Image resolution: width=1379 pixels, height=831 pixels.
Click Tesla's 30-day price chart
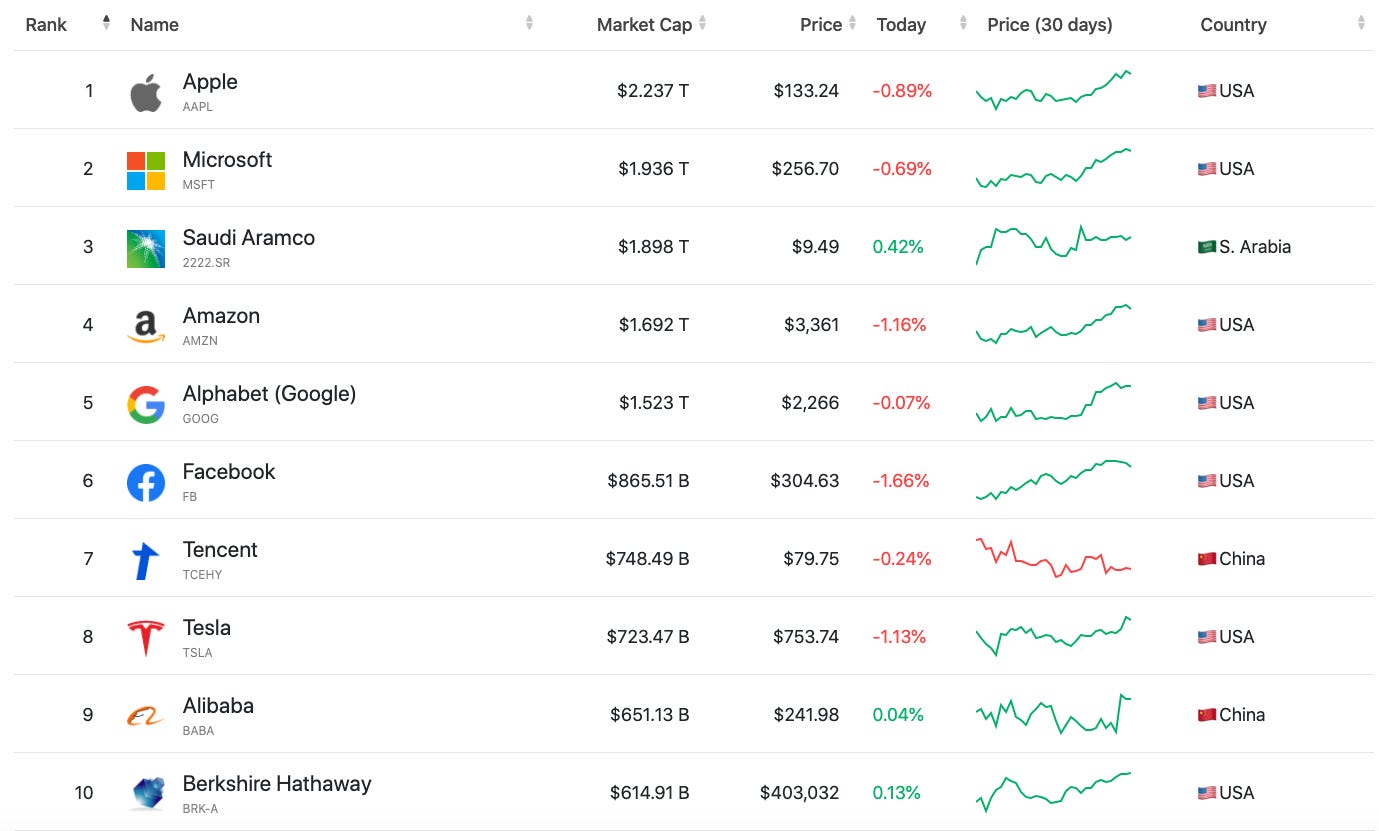(1054, 636)
